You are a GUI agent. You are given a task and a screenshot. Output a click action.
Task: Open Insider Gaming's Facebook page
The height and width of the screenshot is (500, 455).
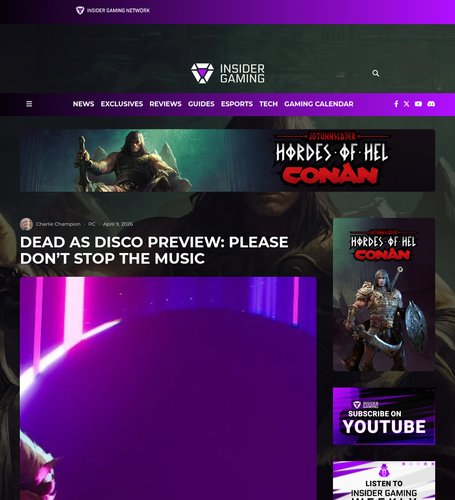tap(396, 104)
